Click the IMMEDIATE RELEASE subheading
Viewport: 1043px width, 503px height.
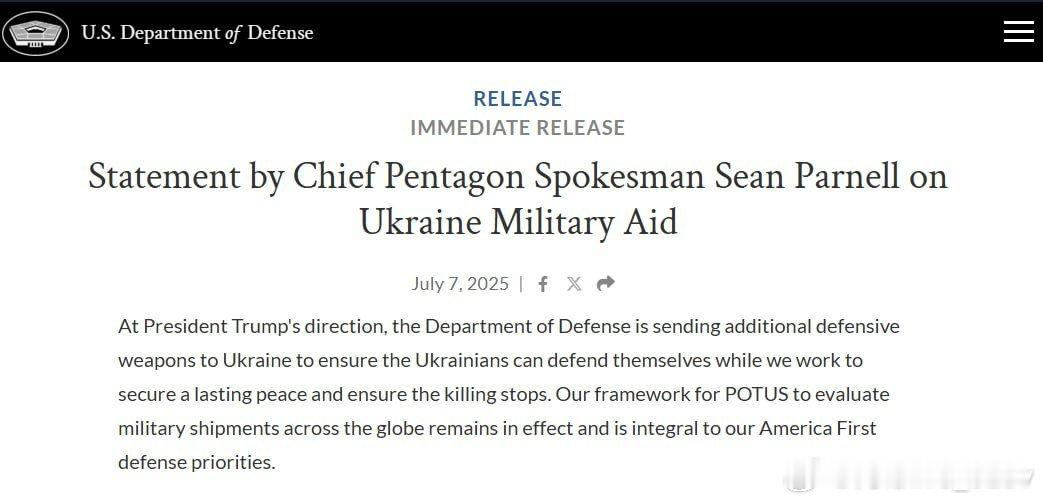518,127
